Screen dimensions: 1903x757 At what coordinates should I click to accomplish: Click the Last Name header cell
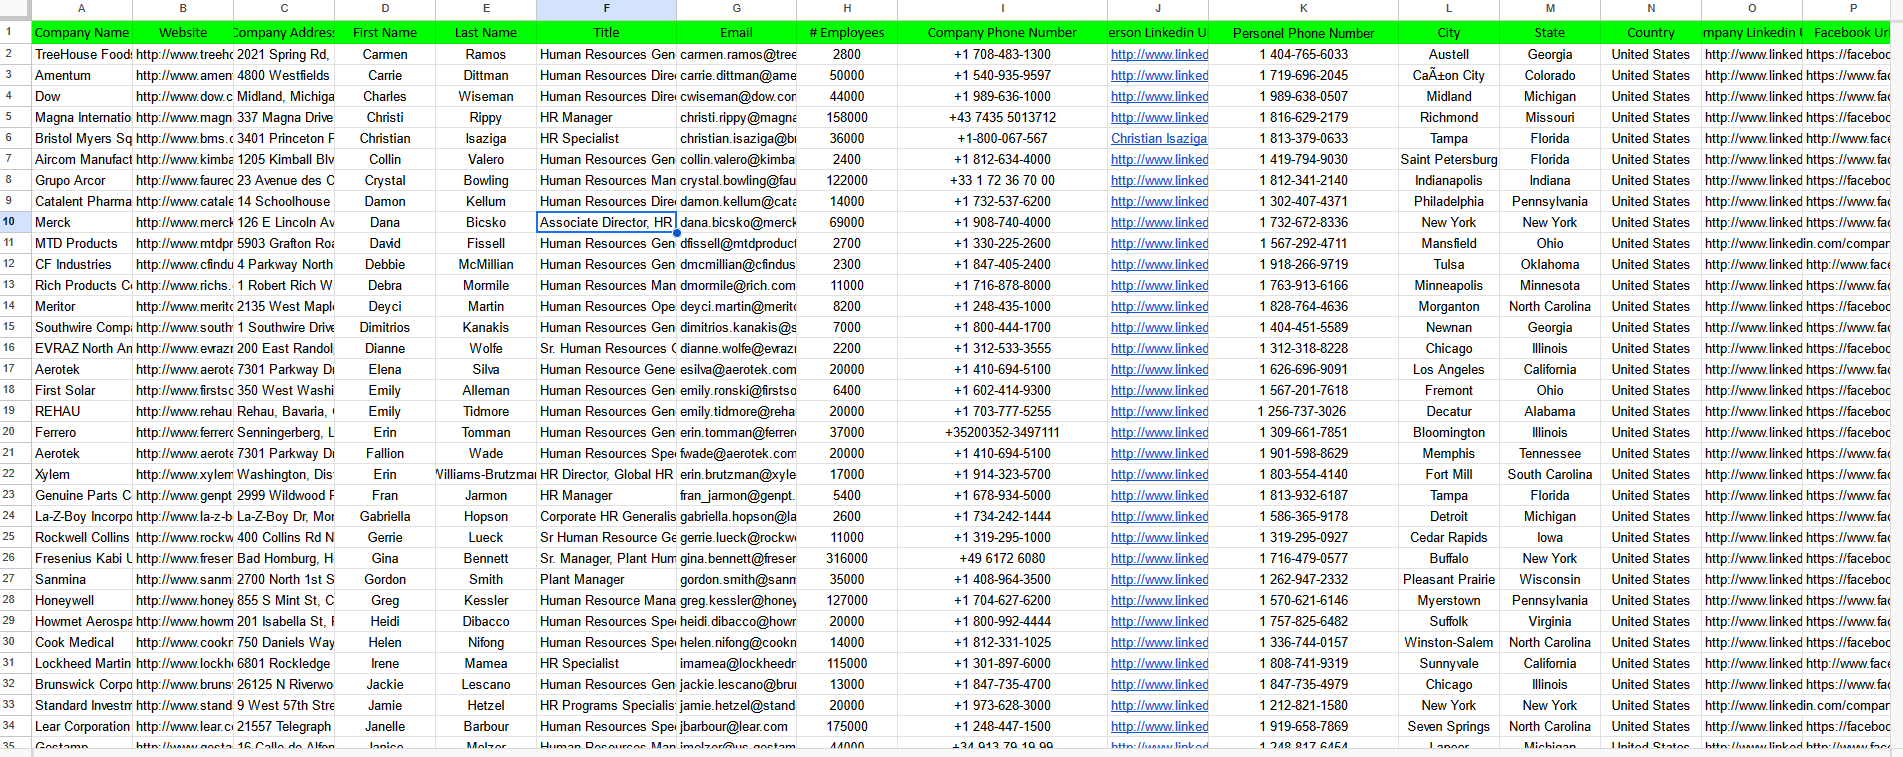coord(486,33)
